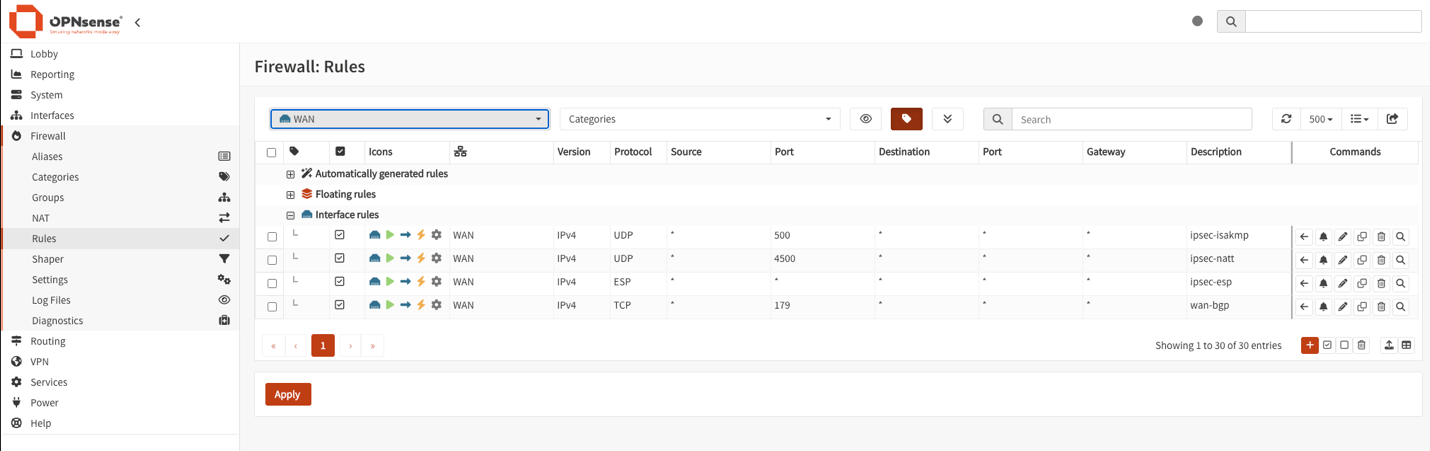Focus the rules Search input field
The image size is (1430, 451).
pos(1132,119)
